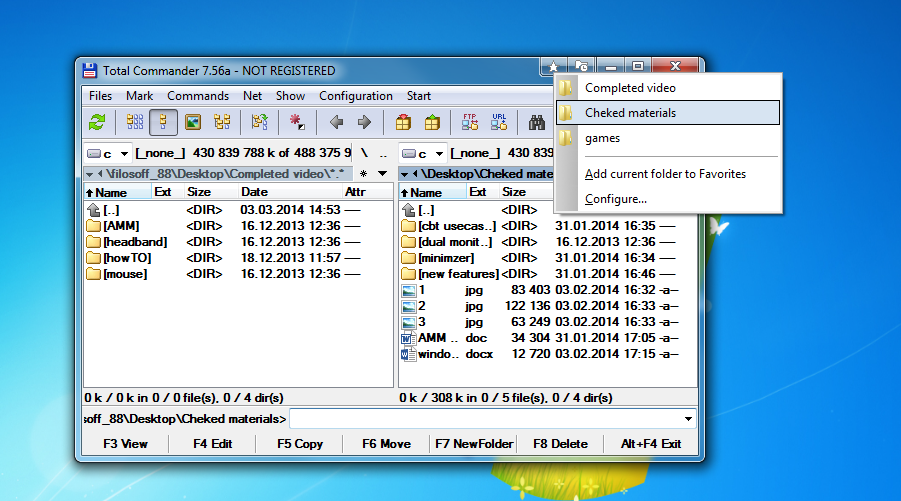The height and width of the screenshot is (501, 901).
Task: Click the folder history icon in title bar
Action: [582, 66]
